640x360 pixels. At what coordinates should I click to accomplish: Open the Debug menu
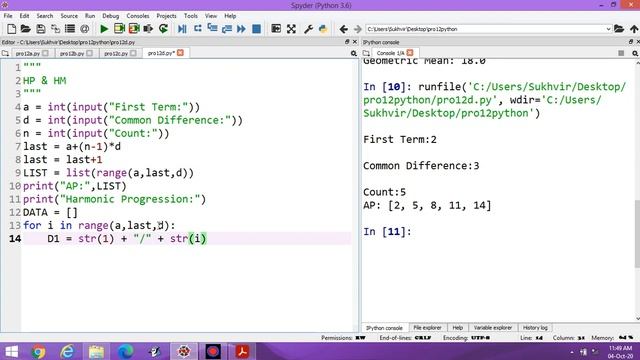click(110, 16)
